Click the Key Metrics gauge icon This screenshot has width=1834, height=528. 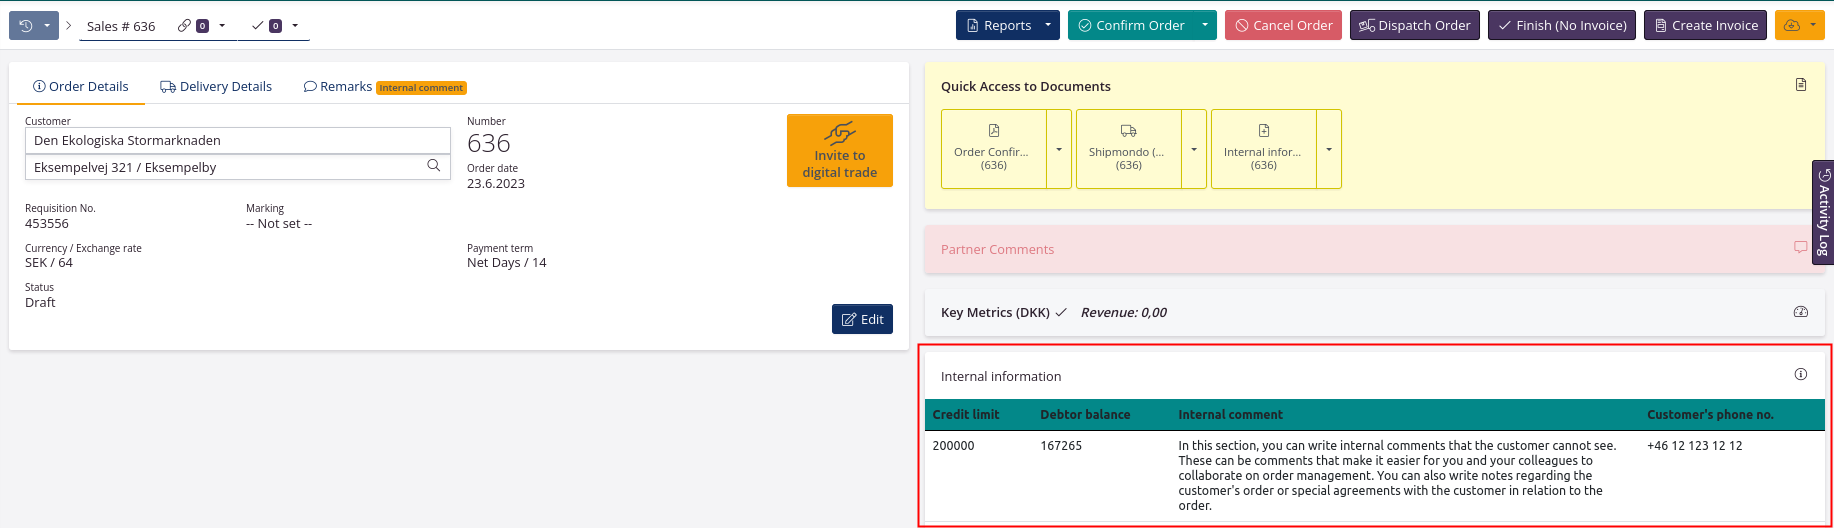[x=1800, y=312]
